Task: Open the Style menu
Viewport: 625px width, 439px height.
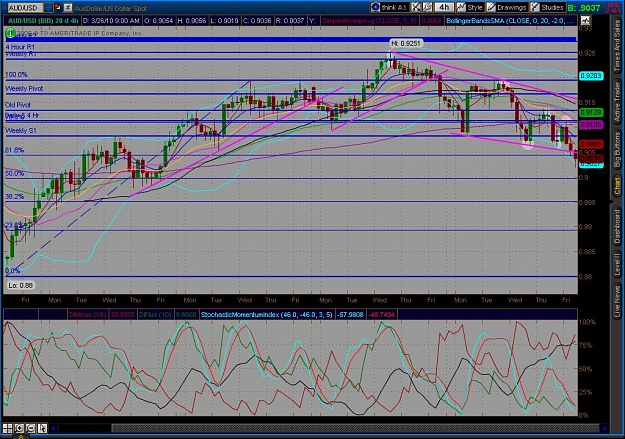Action: click(x=470, y=7)
